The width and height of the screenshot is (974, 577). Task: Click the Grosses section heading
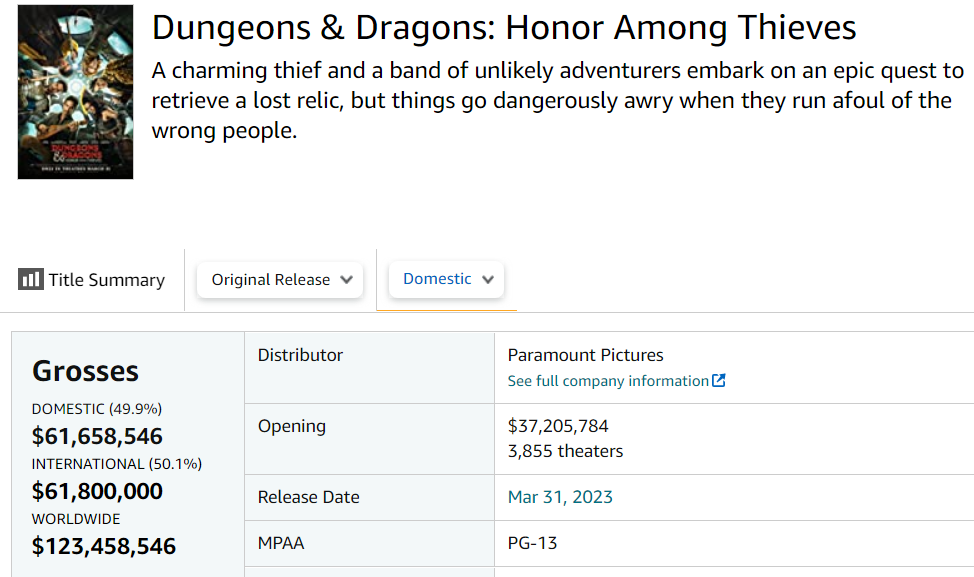85,371
